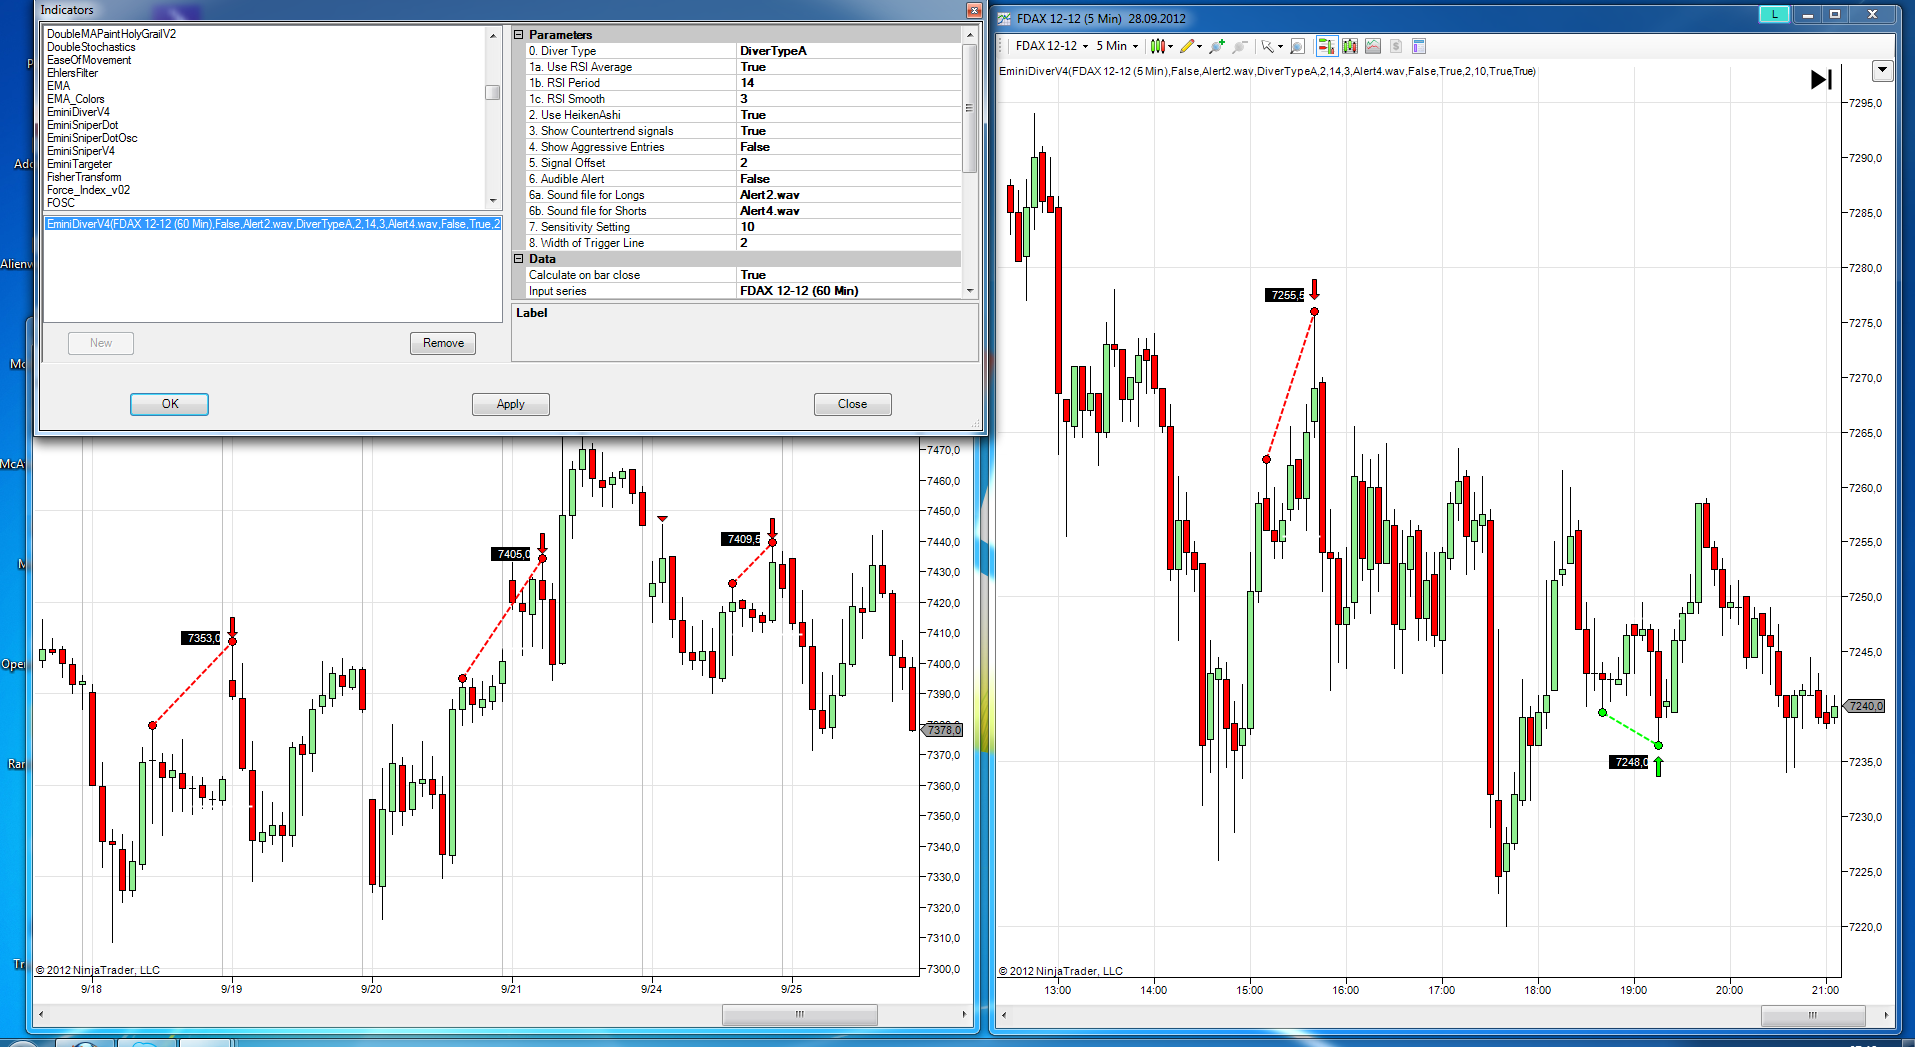
Task: Click the Show Countertrend signals value
Action: tap(849, 131)
